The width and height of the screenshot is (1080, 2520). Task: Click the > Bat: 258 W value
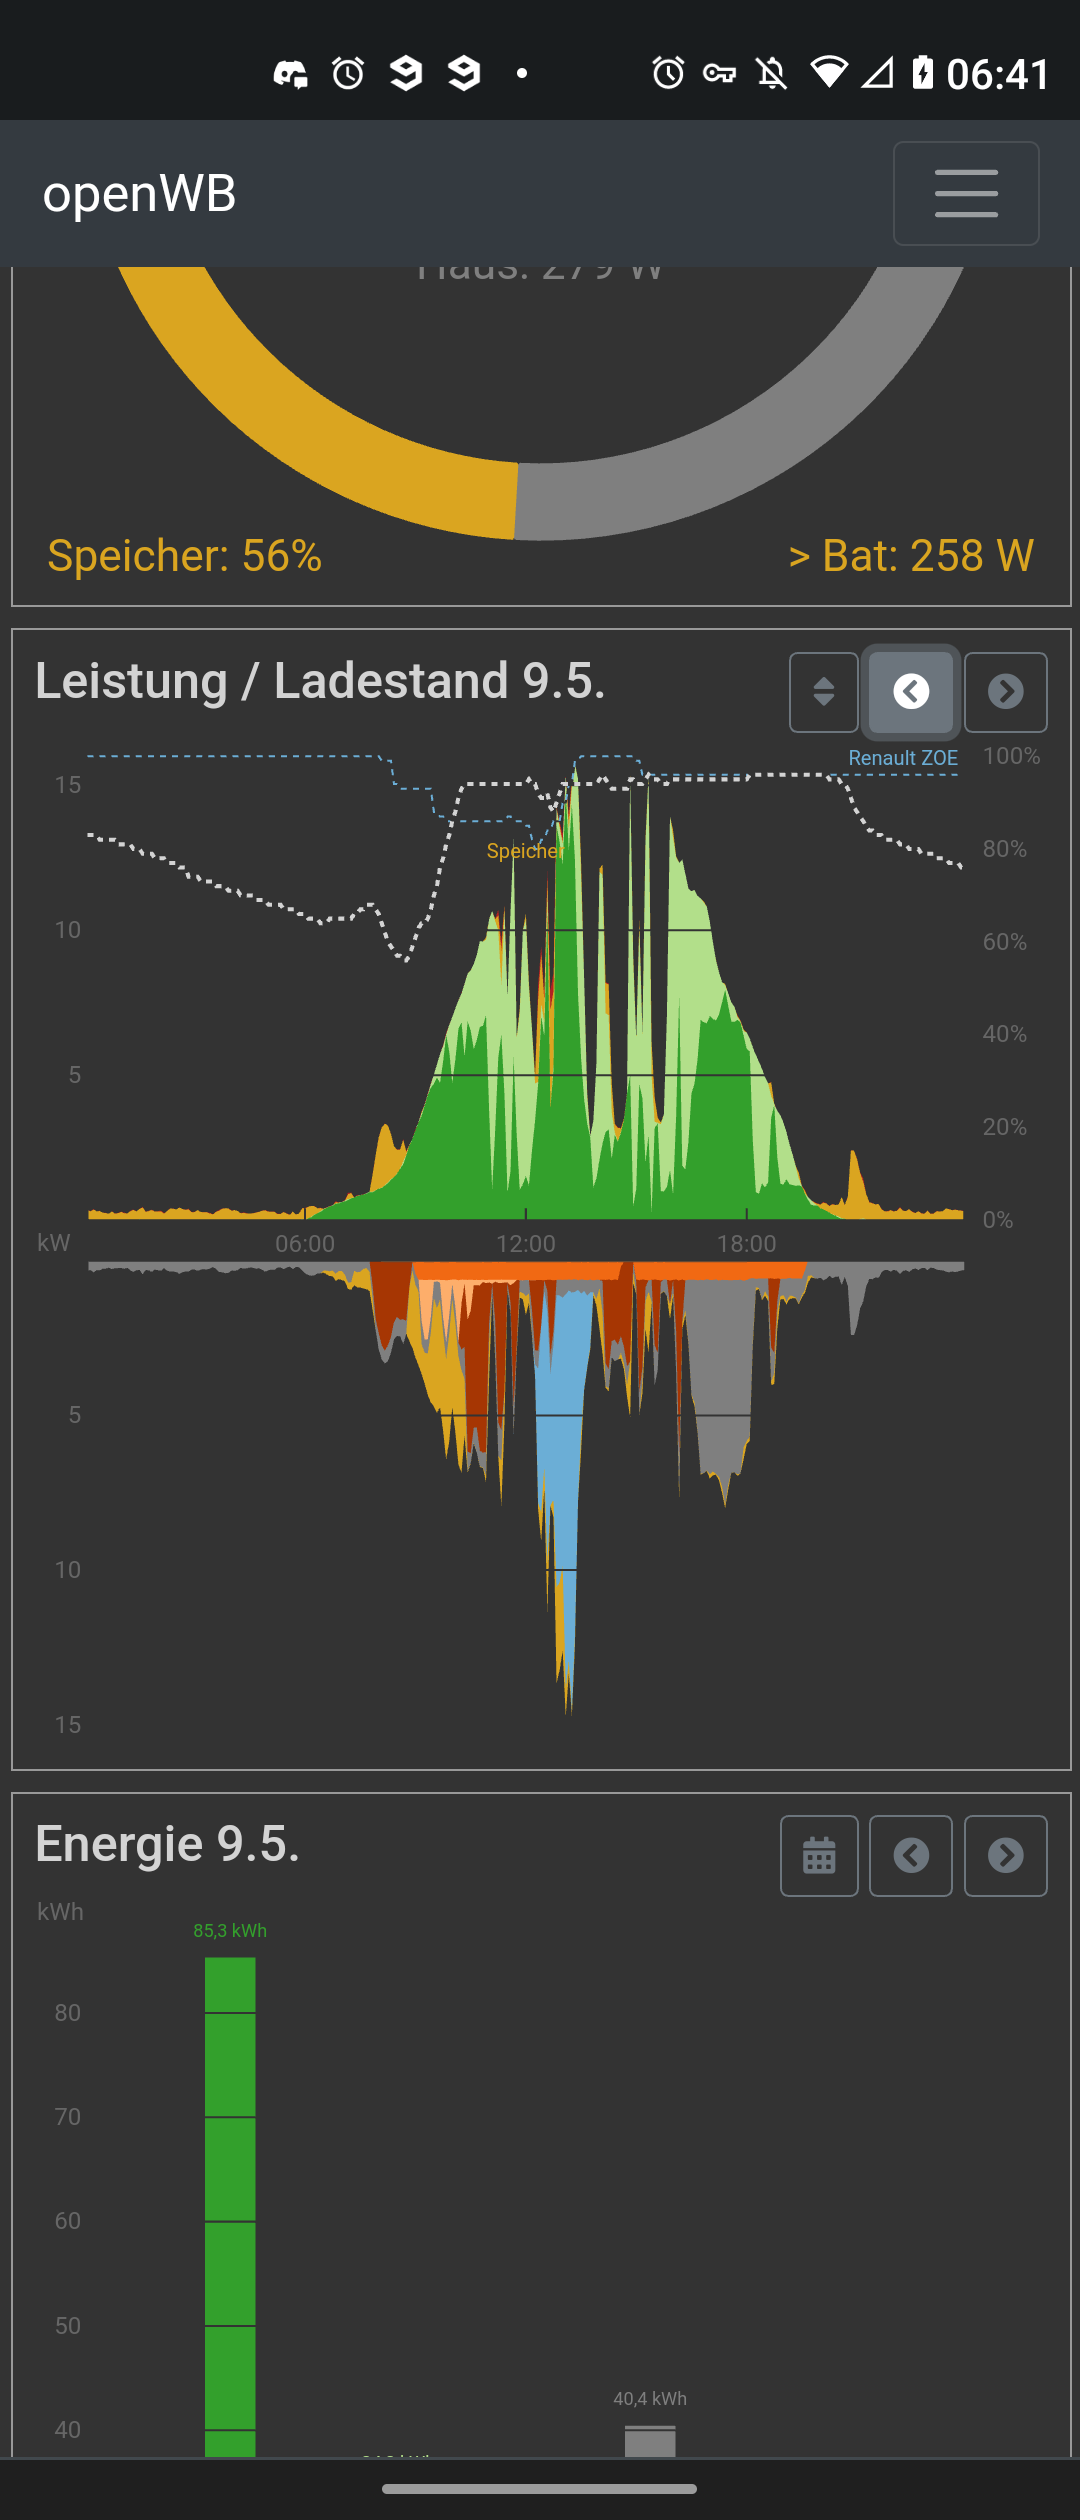[911, 556]
